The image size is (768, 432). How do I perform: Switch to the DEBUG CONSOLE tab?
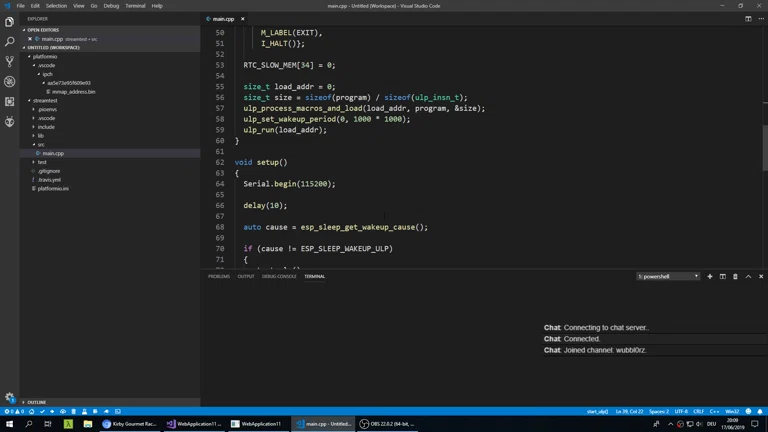(279, 276)
